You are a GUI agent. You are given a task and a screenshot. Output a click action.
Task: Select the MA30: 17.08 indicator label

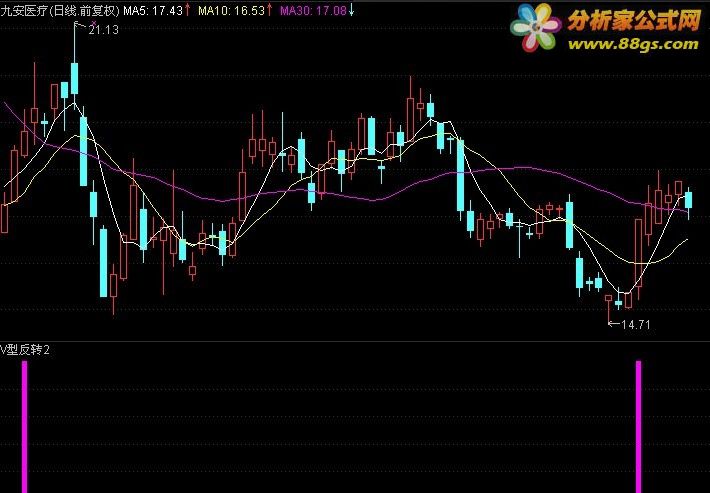[317, 10]
